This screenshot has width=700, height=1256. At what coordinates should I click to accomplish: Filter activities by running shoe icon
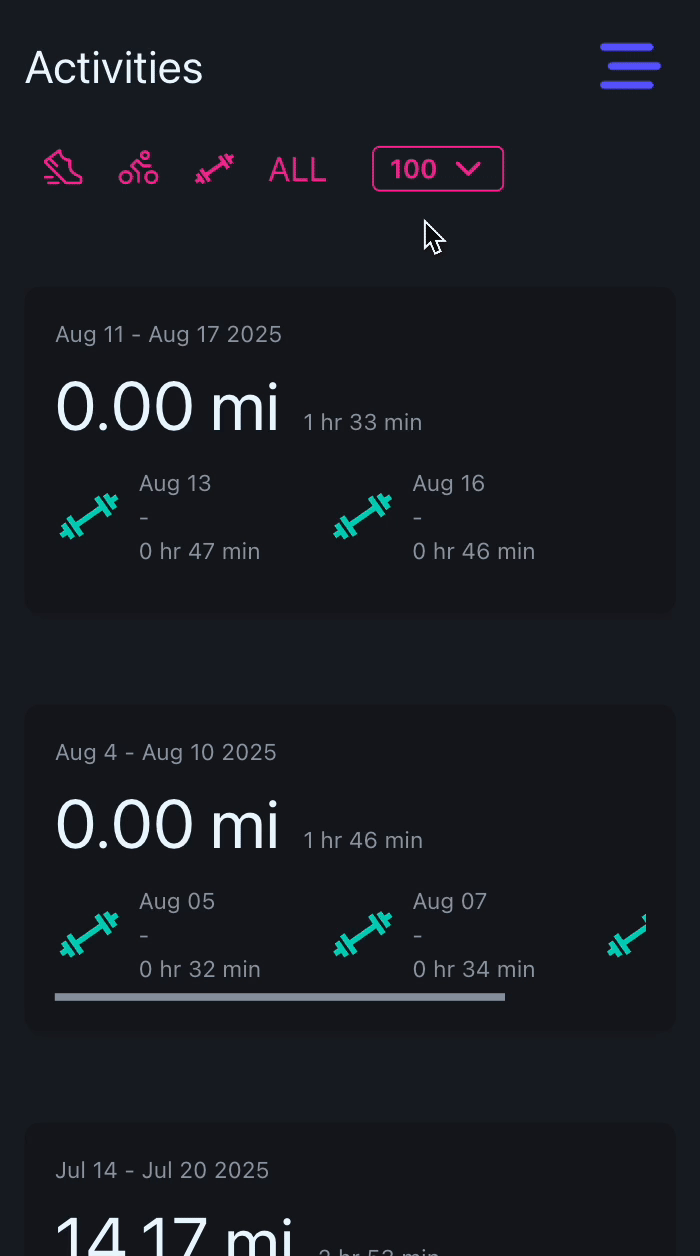pyautogui.click(x=63, y=168)
